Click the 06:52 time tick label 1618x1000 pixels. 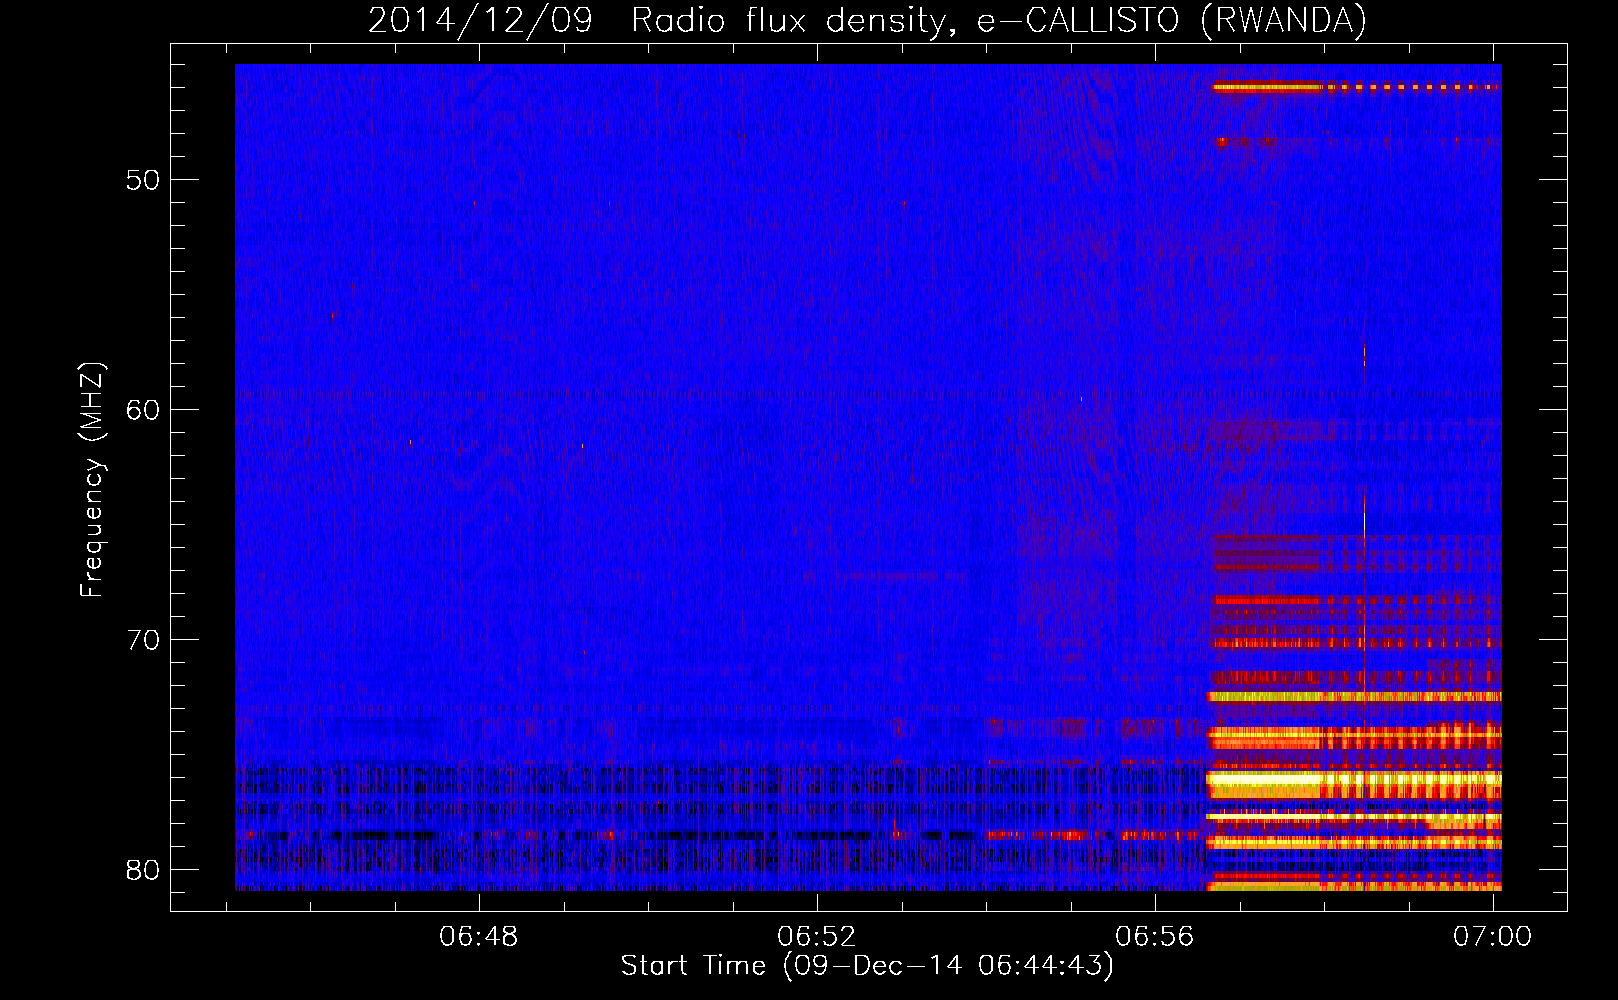[817, 937]
